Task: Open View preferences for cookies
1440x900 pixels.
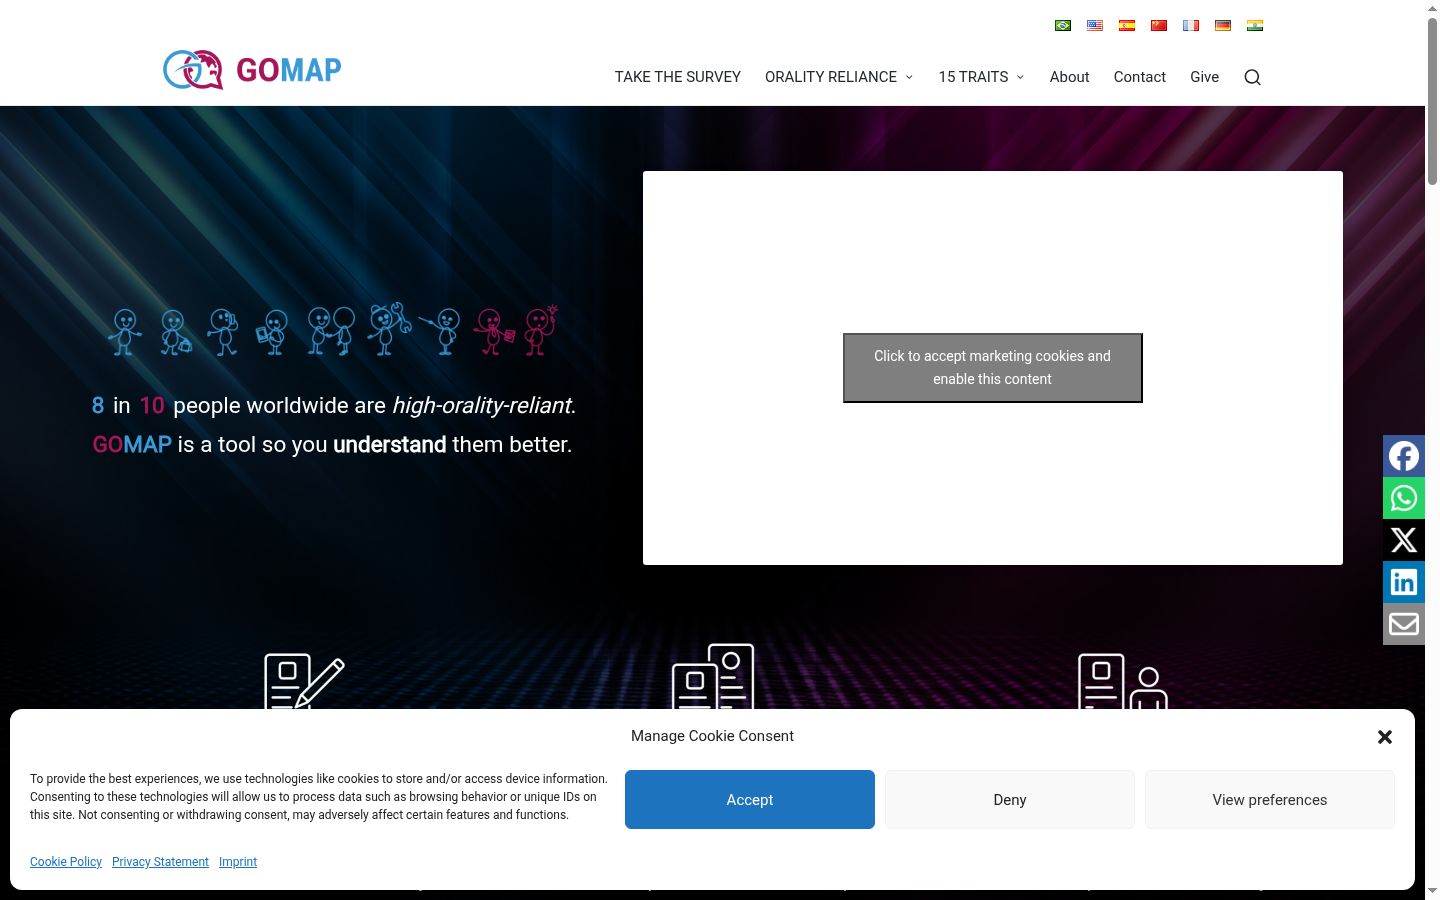Action: [1270, 800]
